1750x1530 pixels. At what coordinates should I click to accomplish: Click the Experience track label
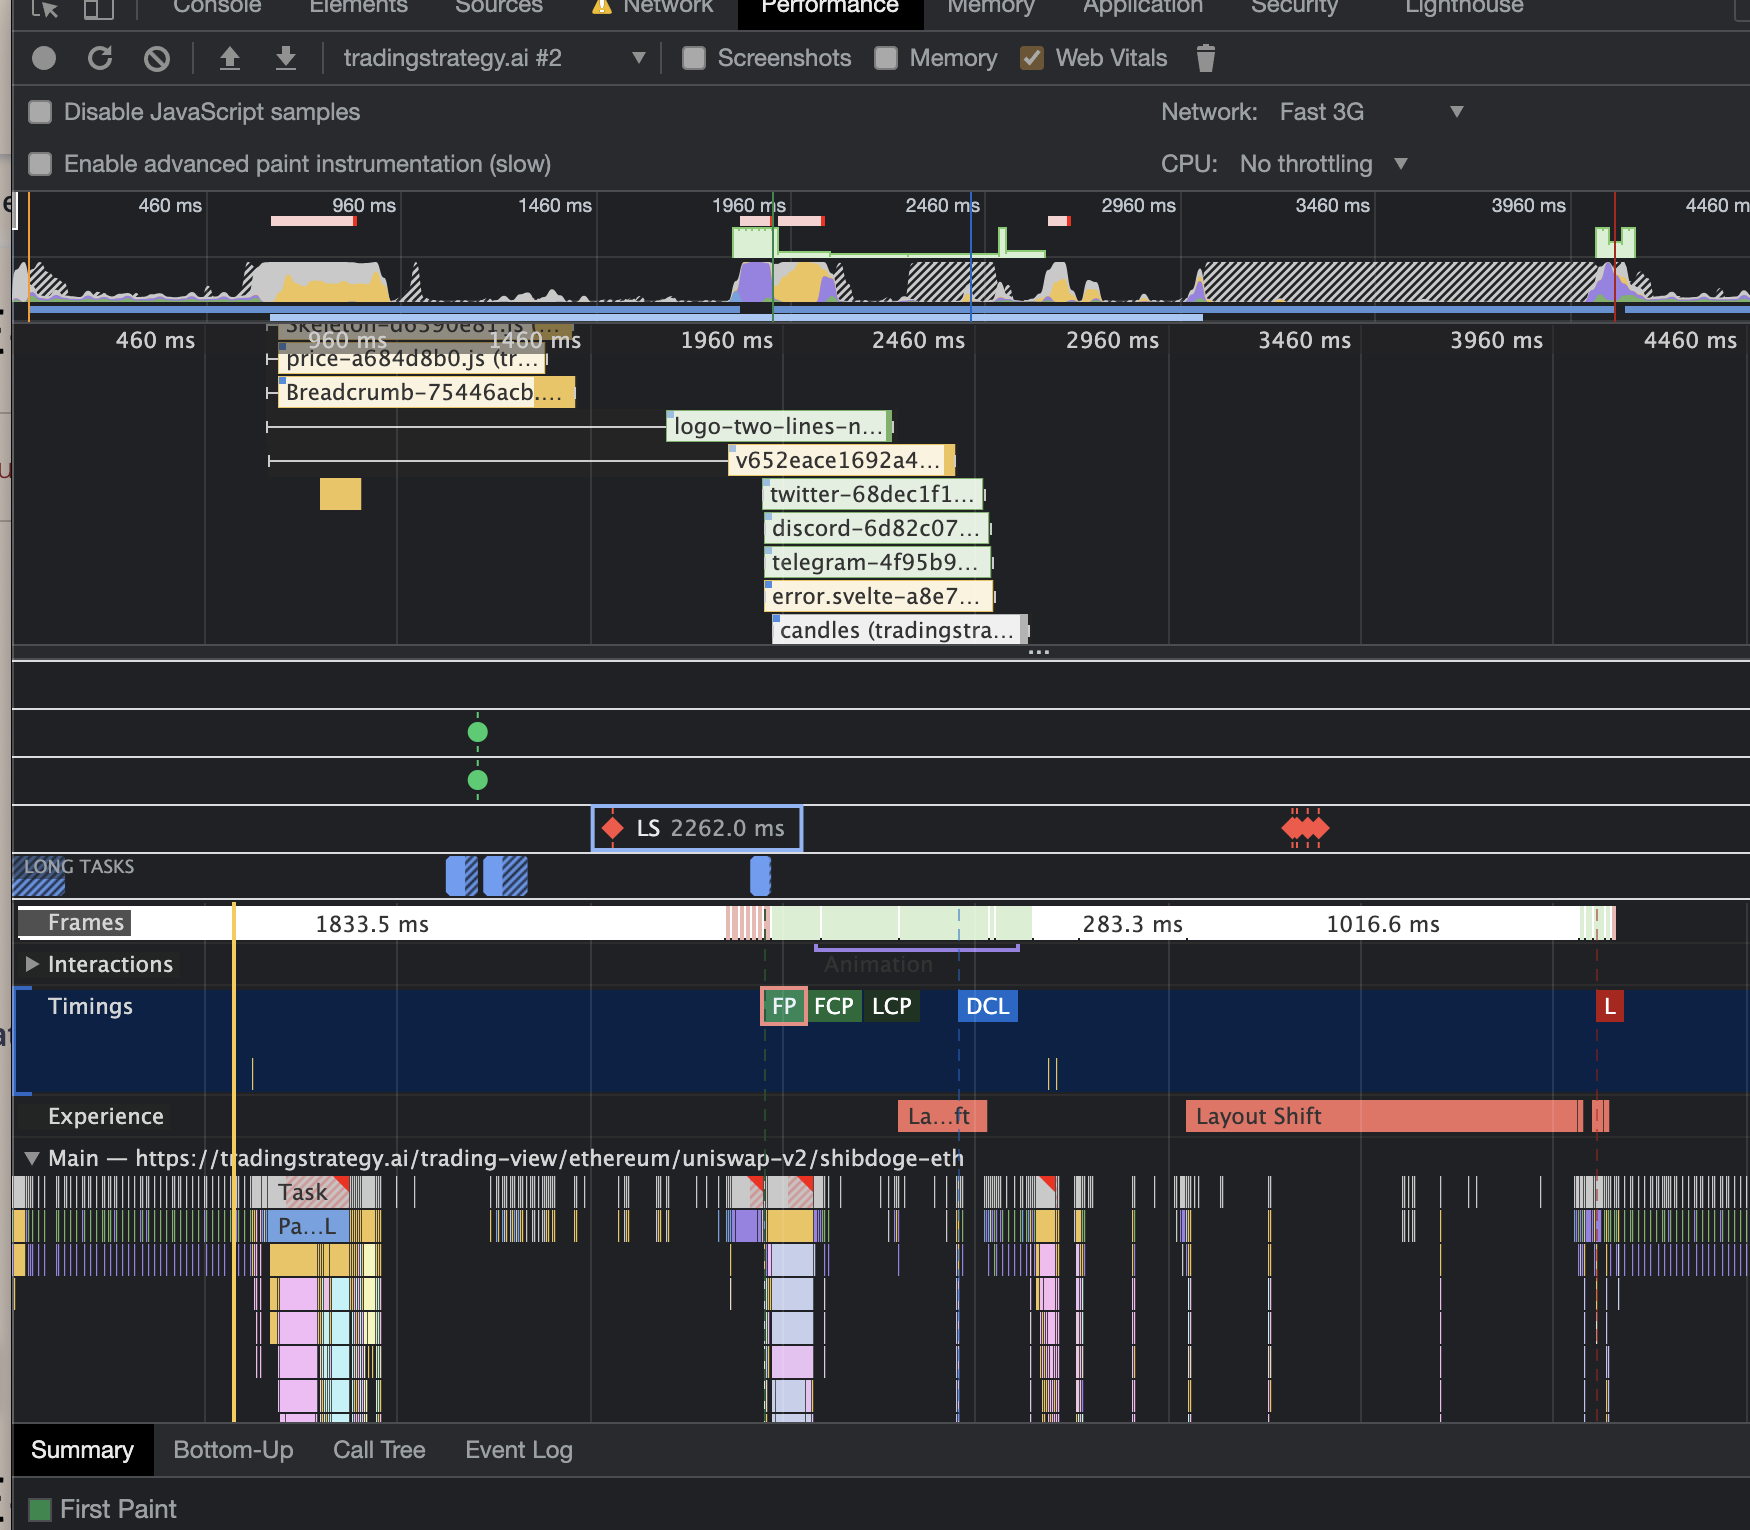coord(105,1116)
